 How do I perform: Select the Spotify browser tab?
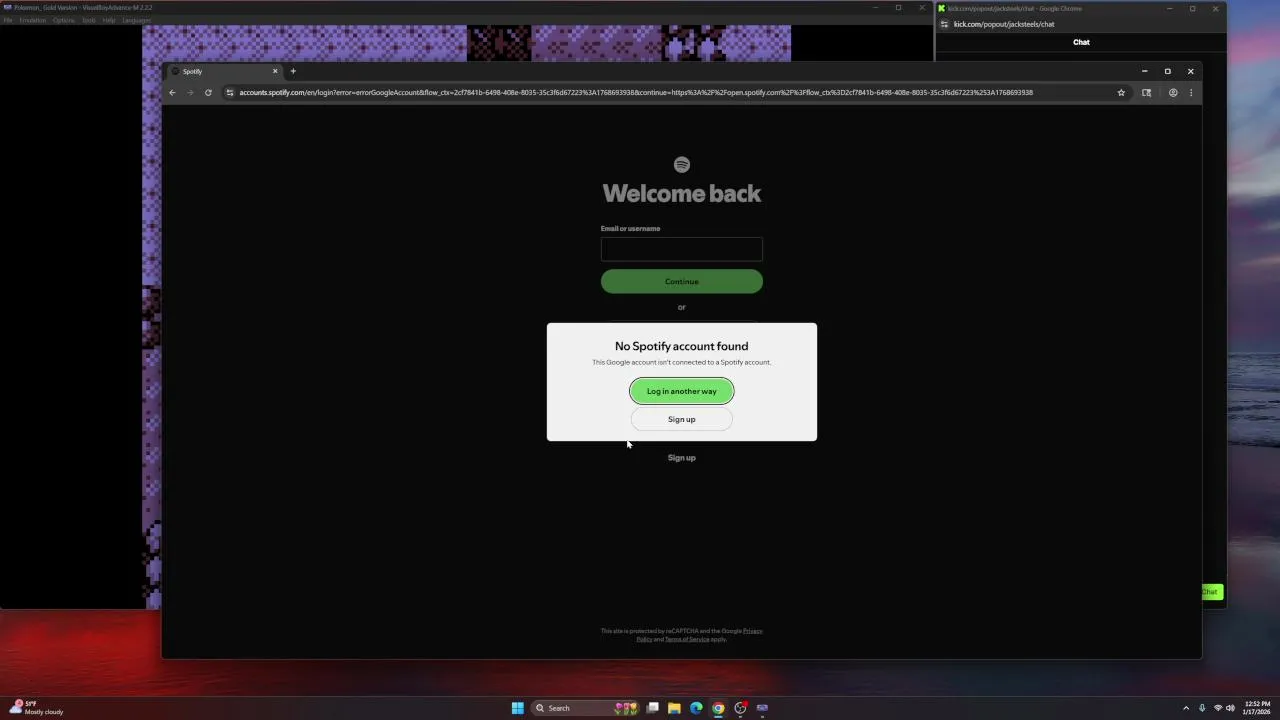[224, 71]
